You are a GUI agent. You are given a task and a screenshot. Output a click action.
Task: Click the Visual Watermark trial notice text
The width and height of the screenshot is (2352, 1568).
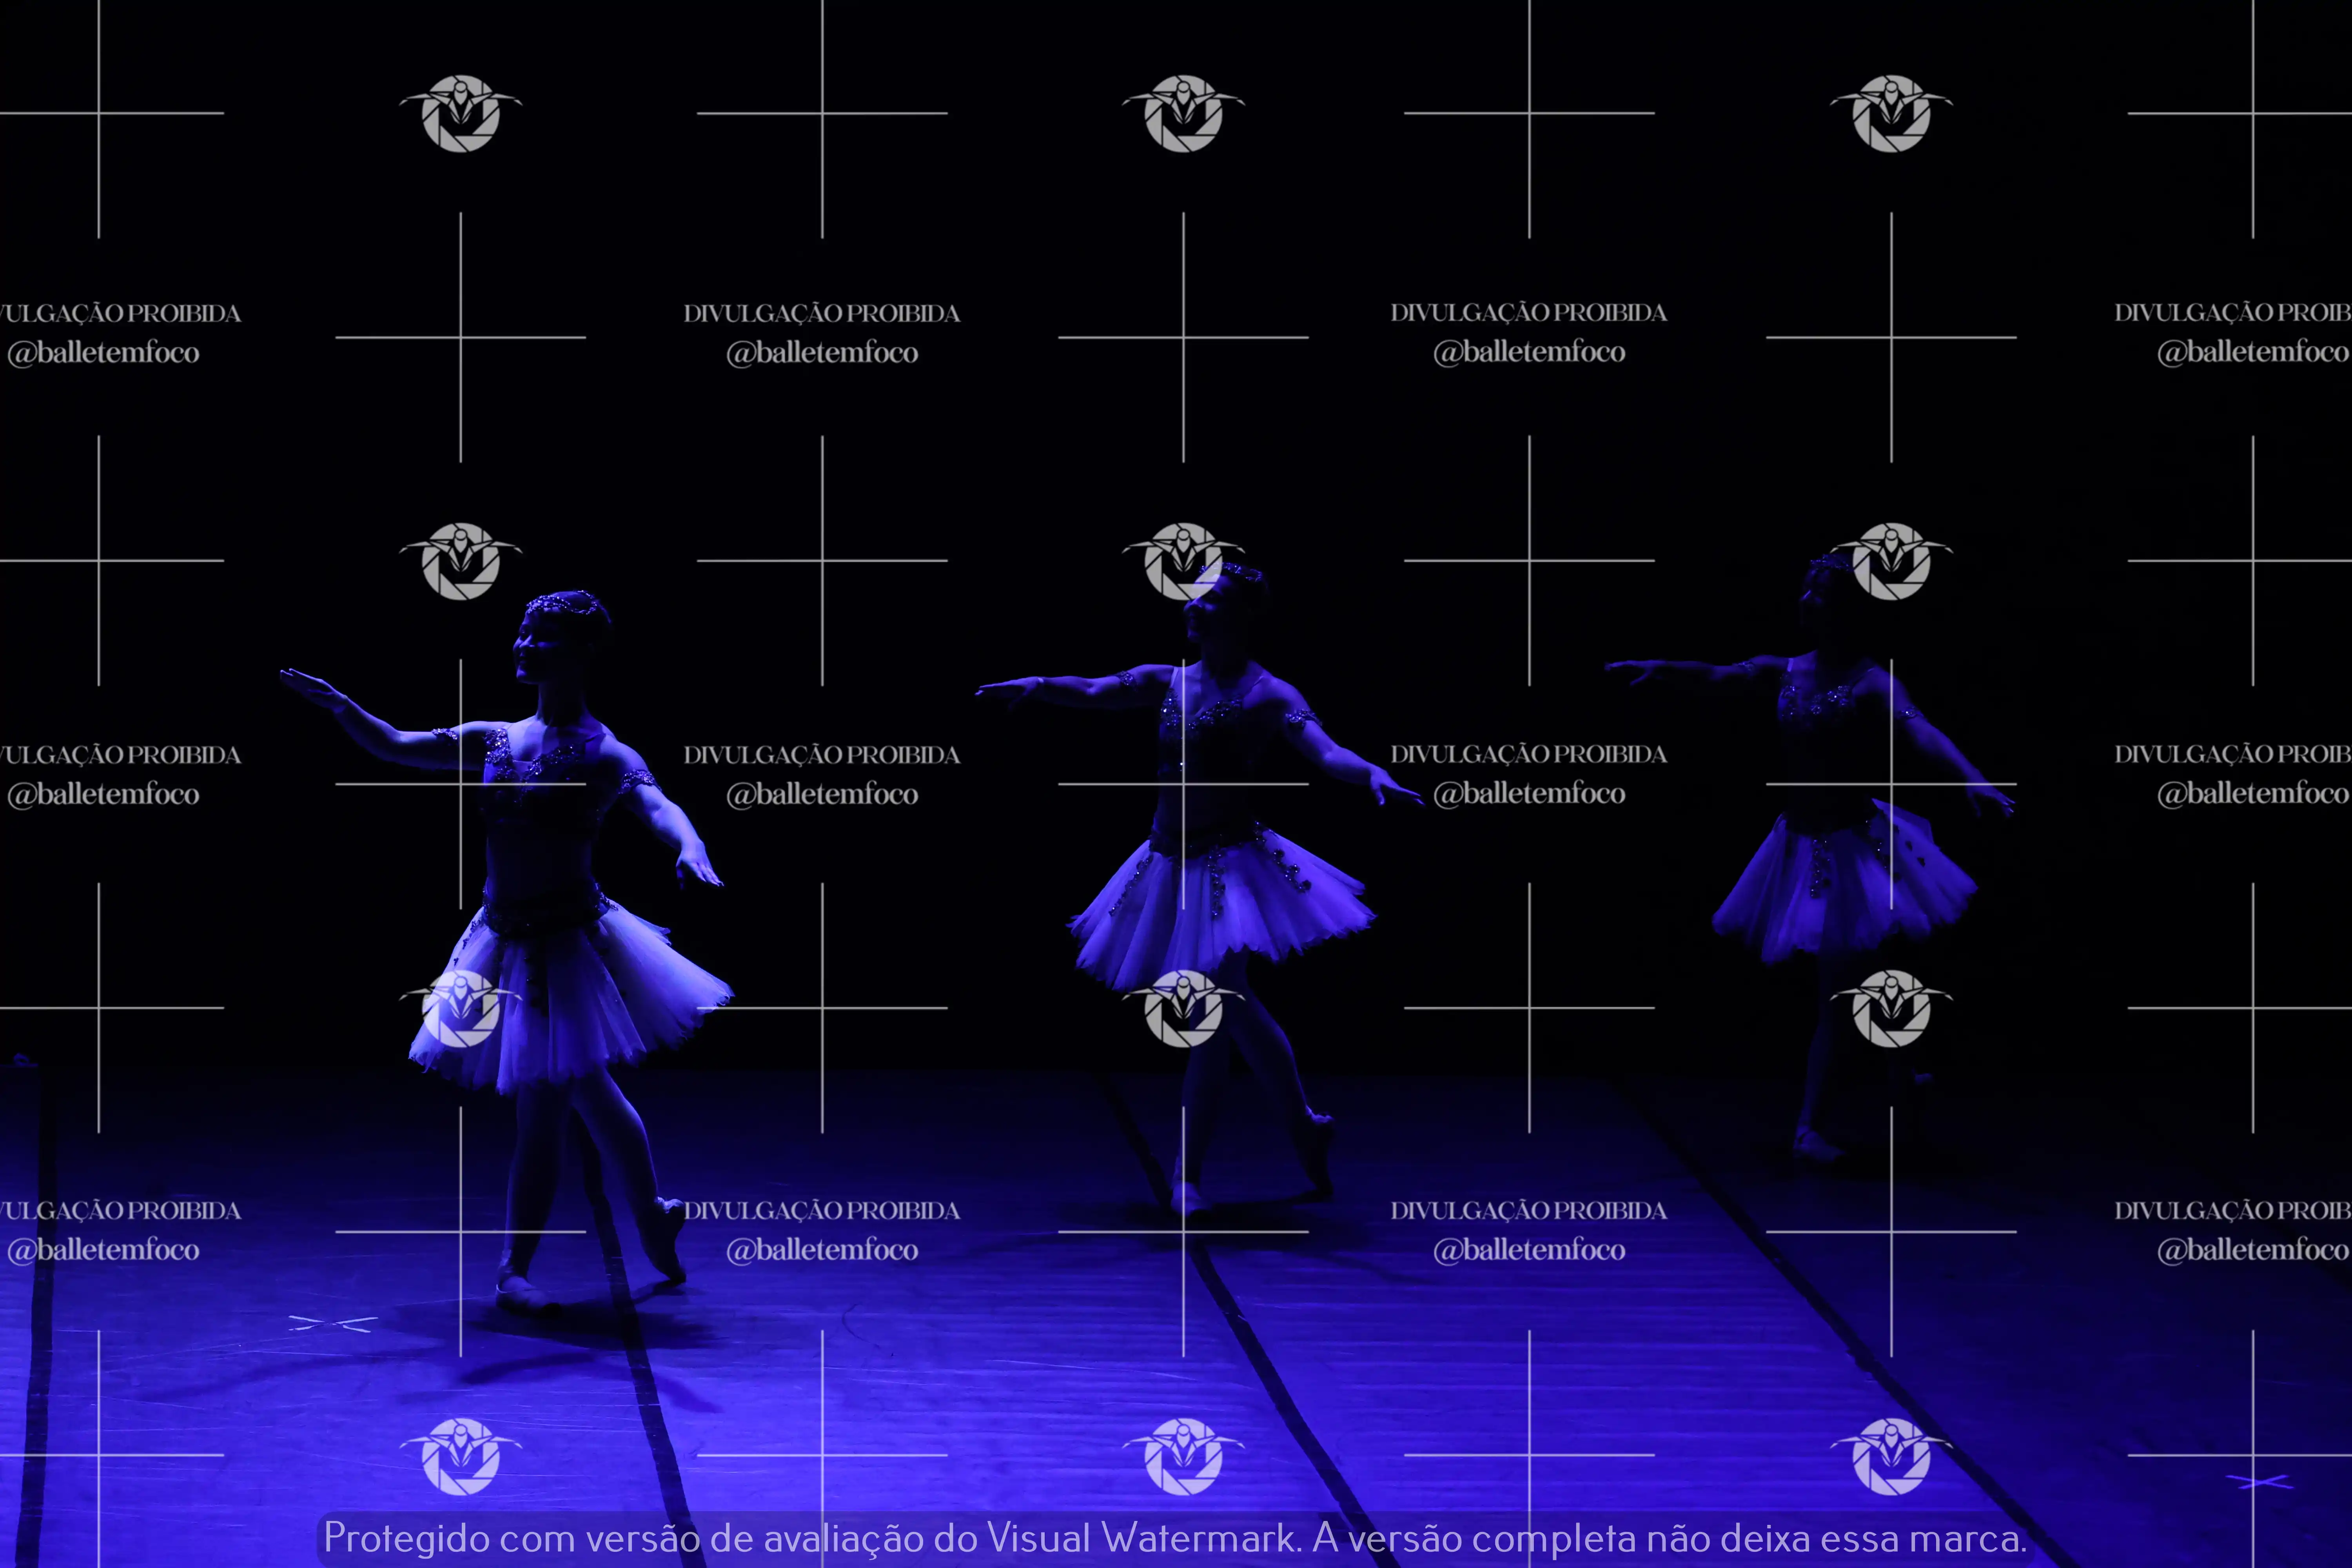(1175, 1538)
